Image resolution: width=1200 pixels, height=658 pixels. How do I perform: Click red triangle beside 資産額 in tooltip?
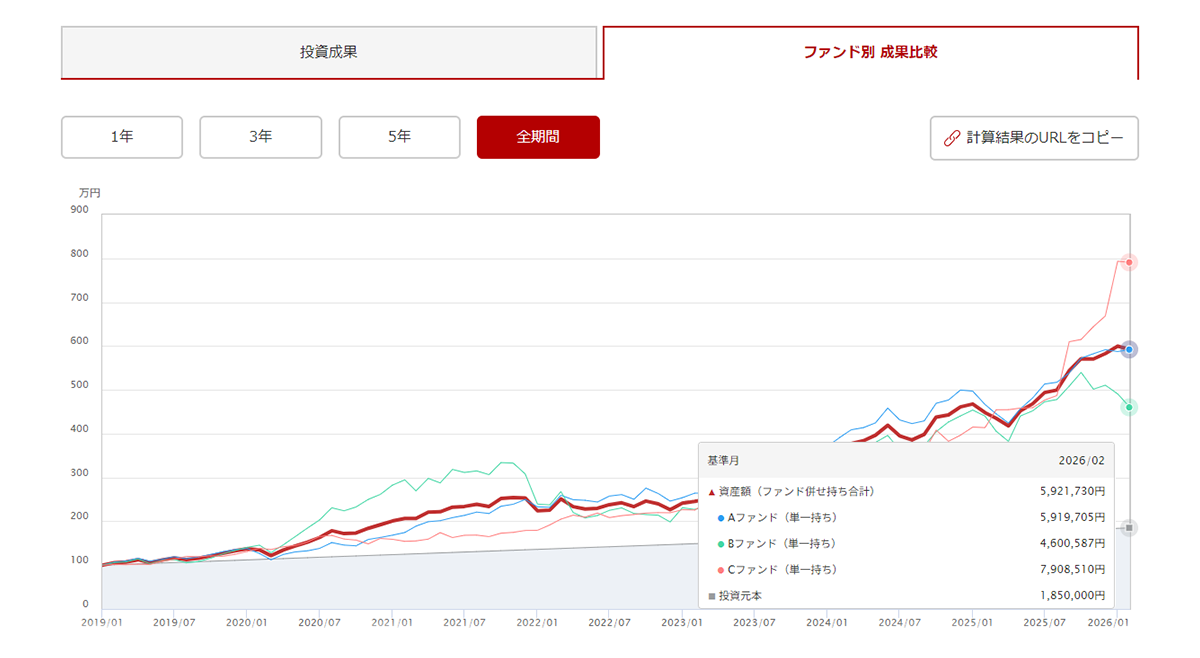point(712,492)
